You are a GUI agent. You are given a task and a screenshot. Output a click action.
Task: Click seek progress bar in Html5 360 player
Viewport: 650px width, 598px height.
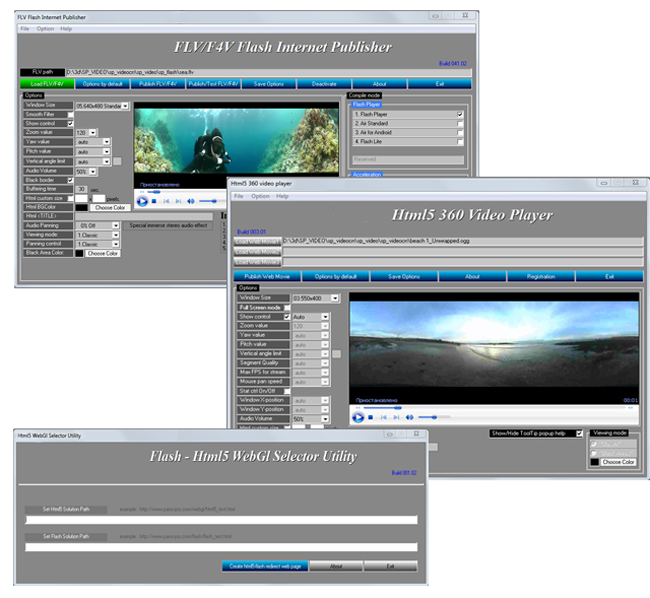pyautogui.click(x=493, y=408)
